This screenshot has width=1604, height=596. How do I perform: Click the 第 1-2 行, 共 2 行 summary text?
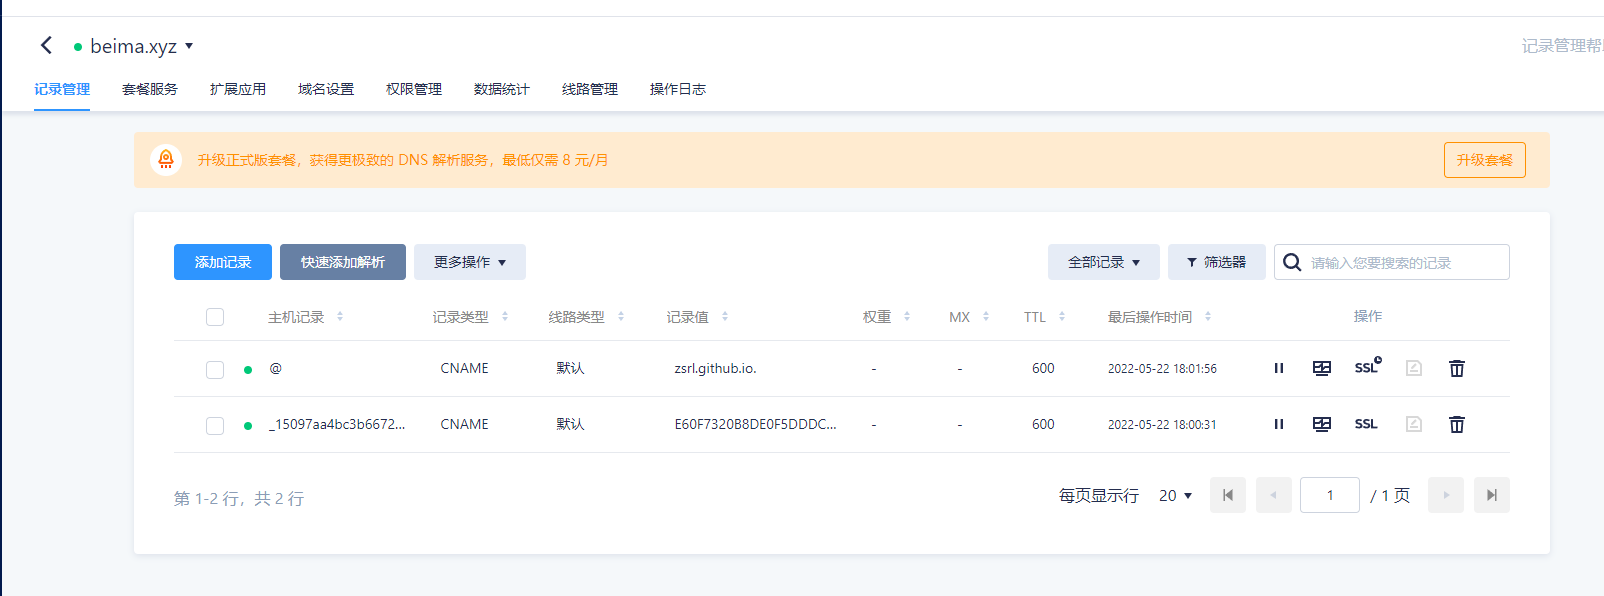click(x=239, y=498)
